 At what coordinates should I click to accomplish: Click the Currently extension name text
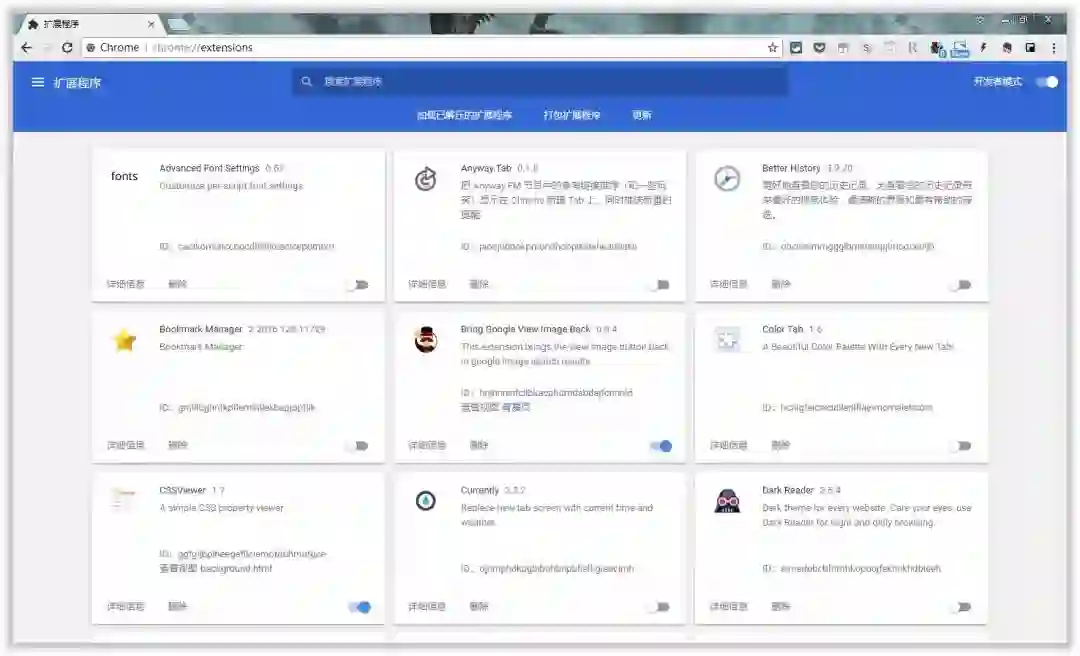(479, 490)
